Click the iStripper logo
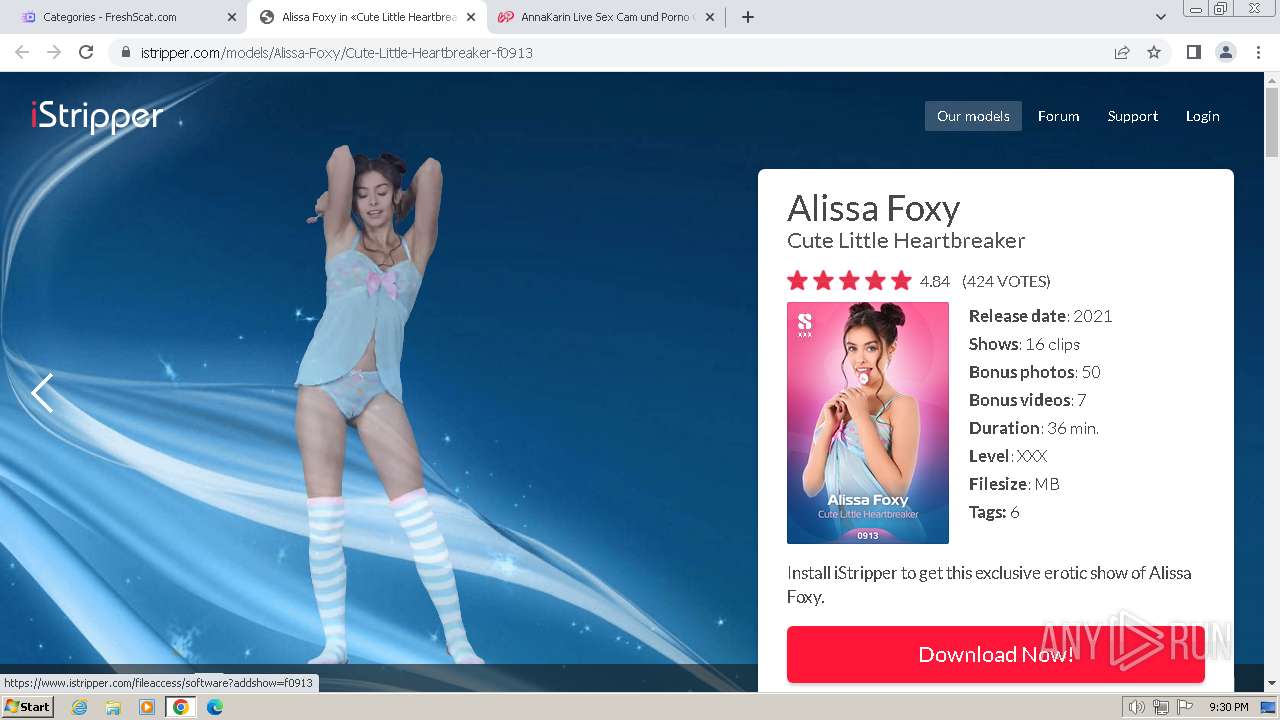Viewport: 1280px width, 720px height. click(97, 116)
